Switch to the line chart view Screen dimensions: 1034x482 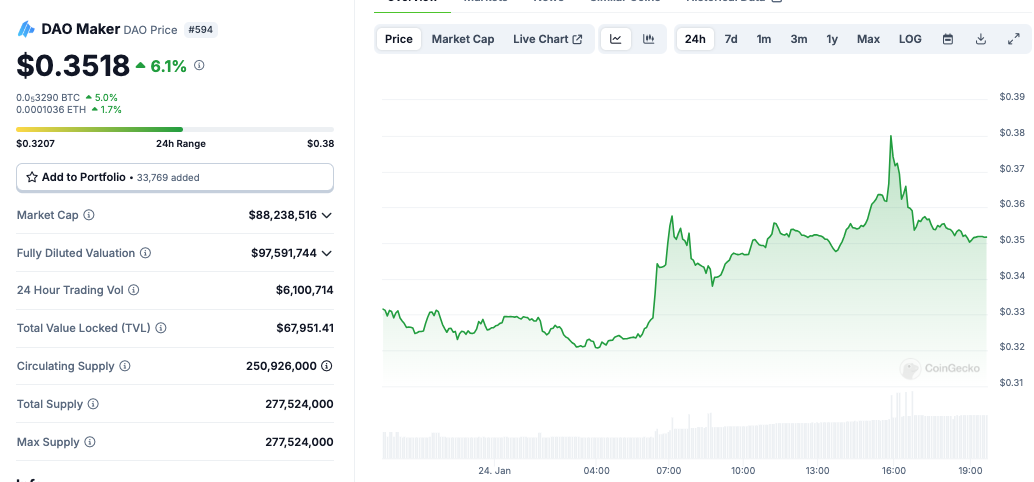(616, 39)
